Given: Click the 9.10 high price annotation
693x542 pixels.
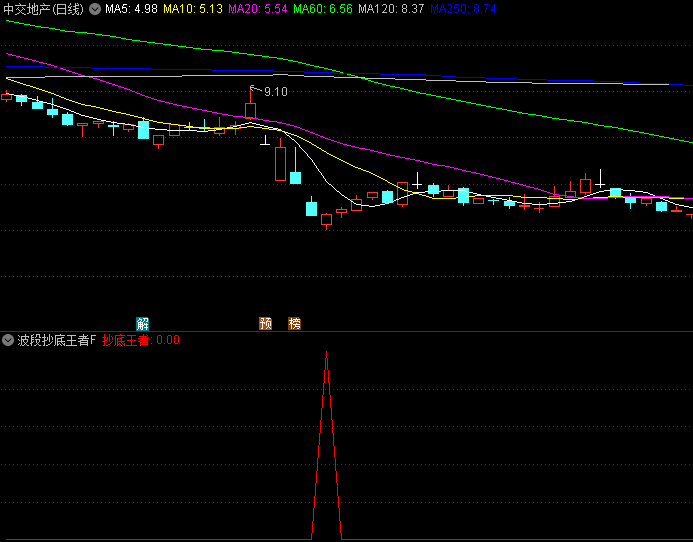Looking at the screenshot, I should pyautogui.click(x=276, y=92).
